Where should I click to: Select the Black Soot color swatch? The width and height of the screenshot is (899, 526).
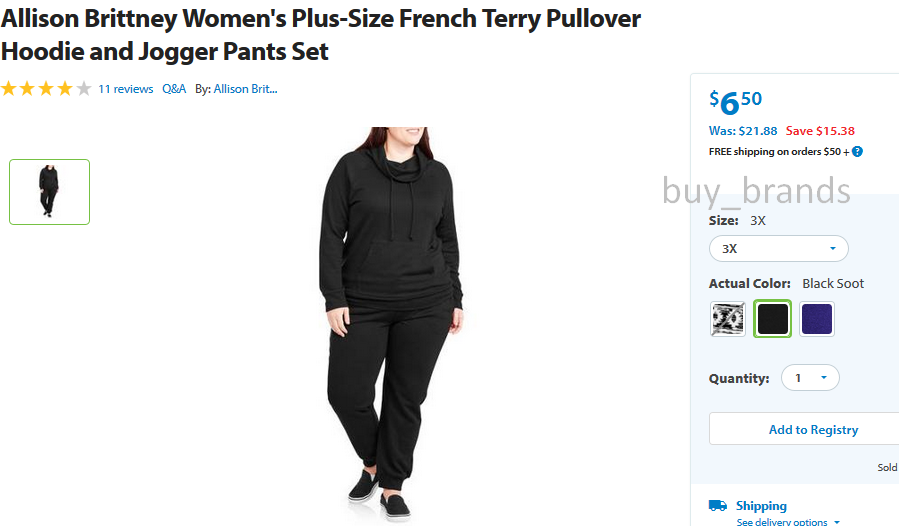tap(772, 319)
